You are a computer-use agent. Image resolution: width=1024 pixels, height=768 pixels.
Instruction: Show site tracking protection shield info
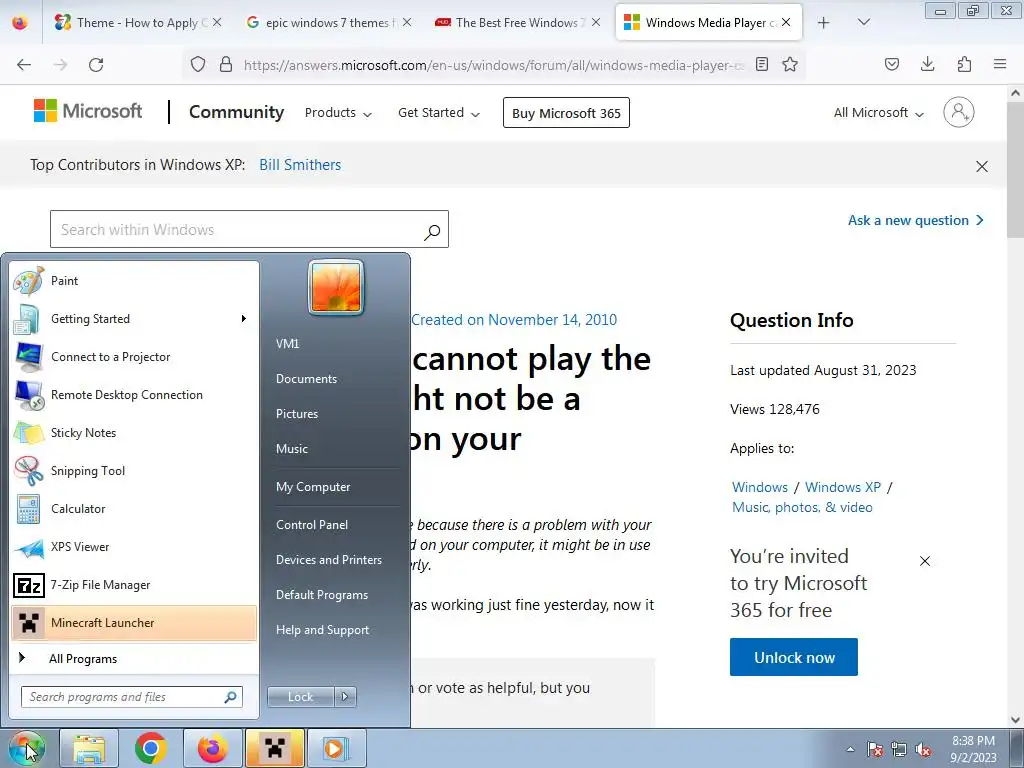(x=198, y=65)
